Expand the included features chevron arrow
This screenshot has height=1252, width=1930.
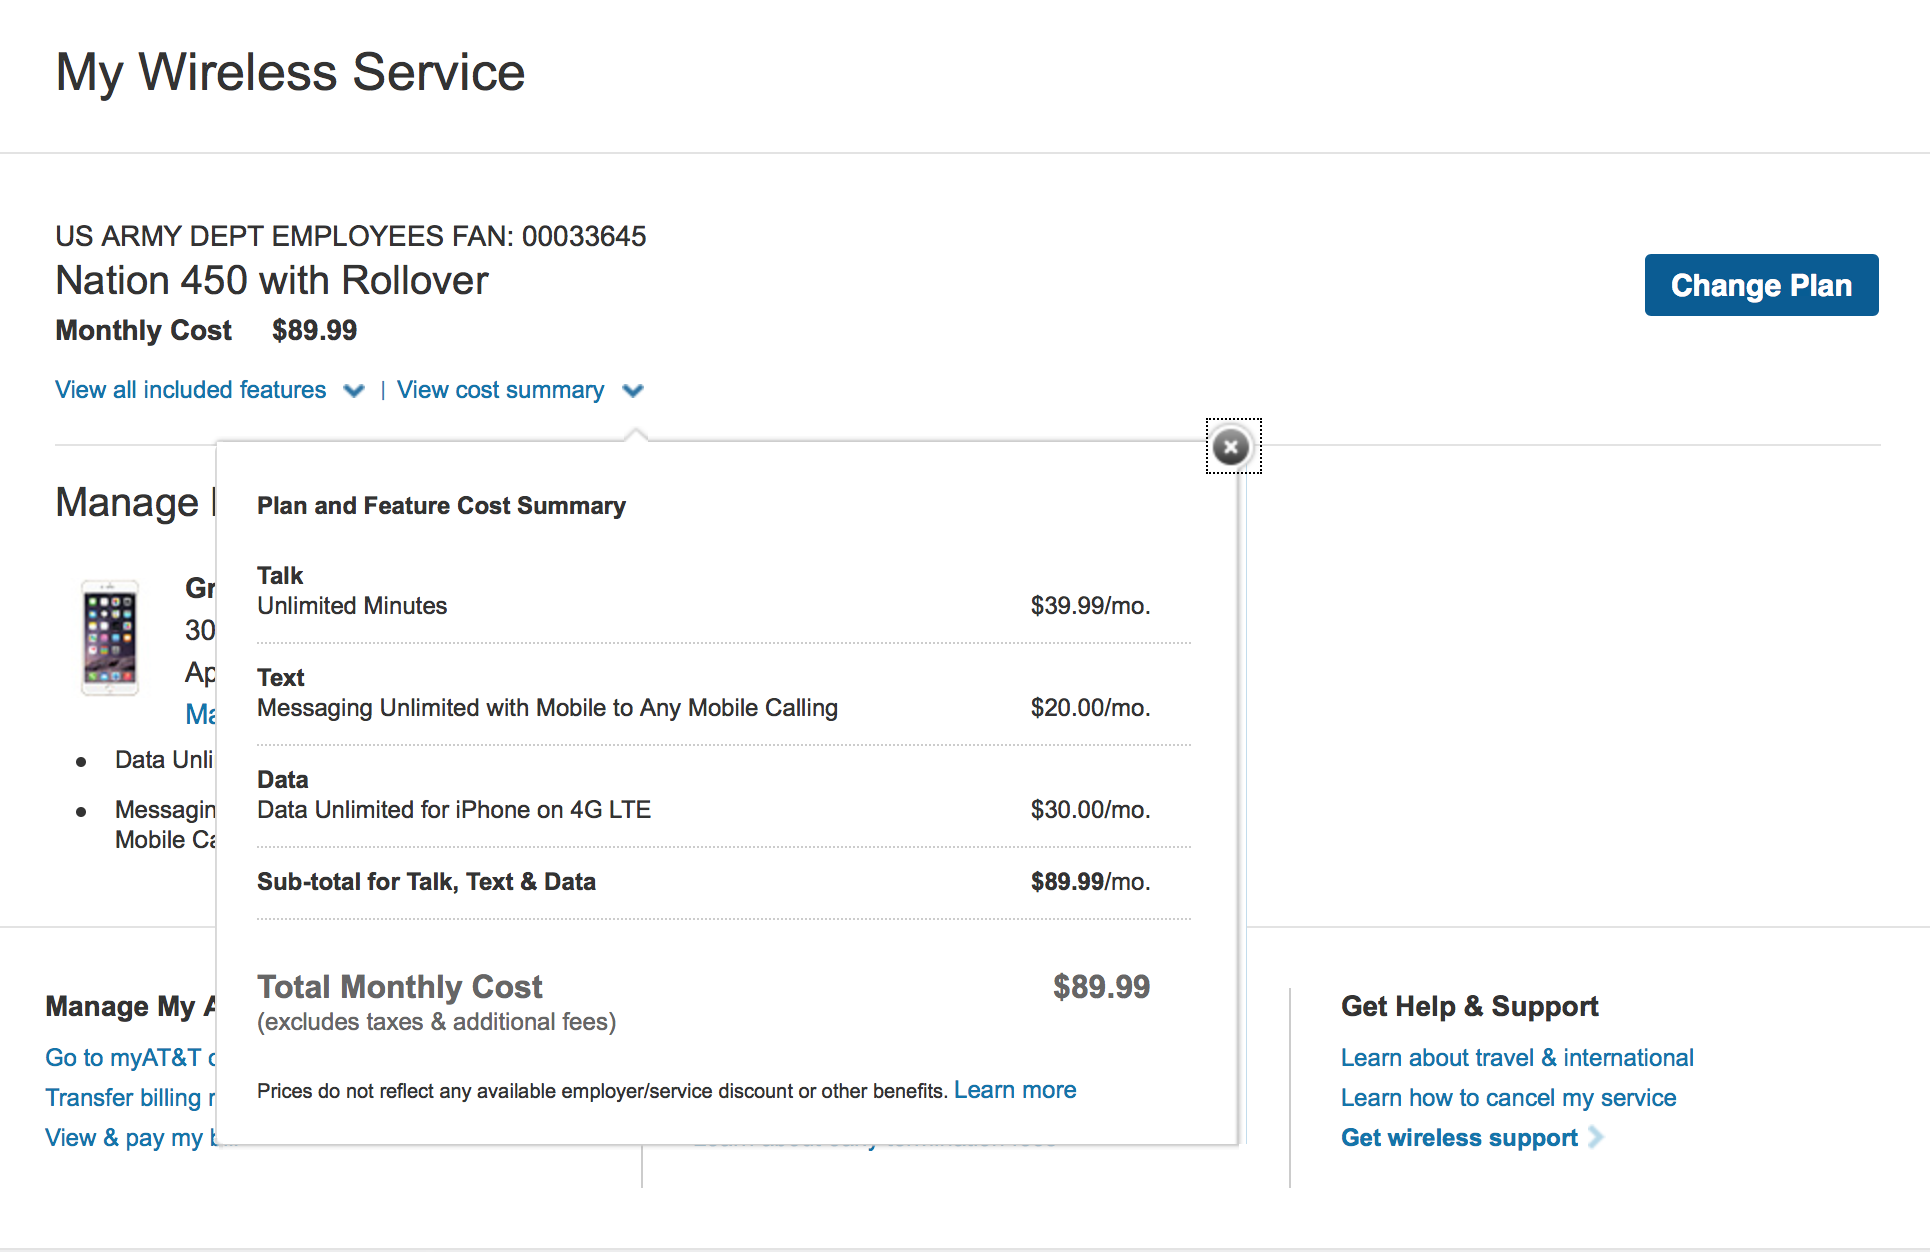point(354,391)
